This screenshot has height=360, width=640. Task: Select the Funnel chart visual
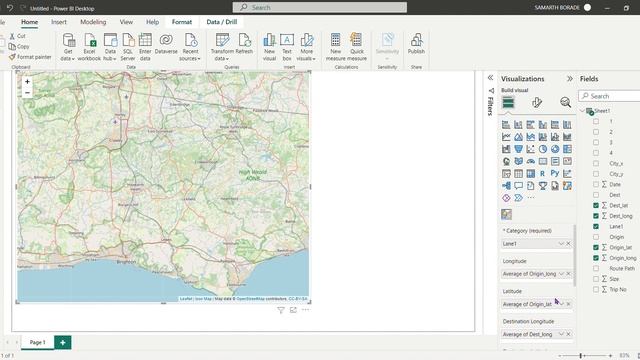click(x=518, y=149)
